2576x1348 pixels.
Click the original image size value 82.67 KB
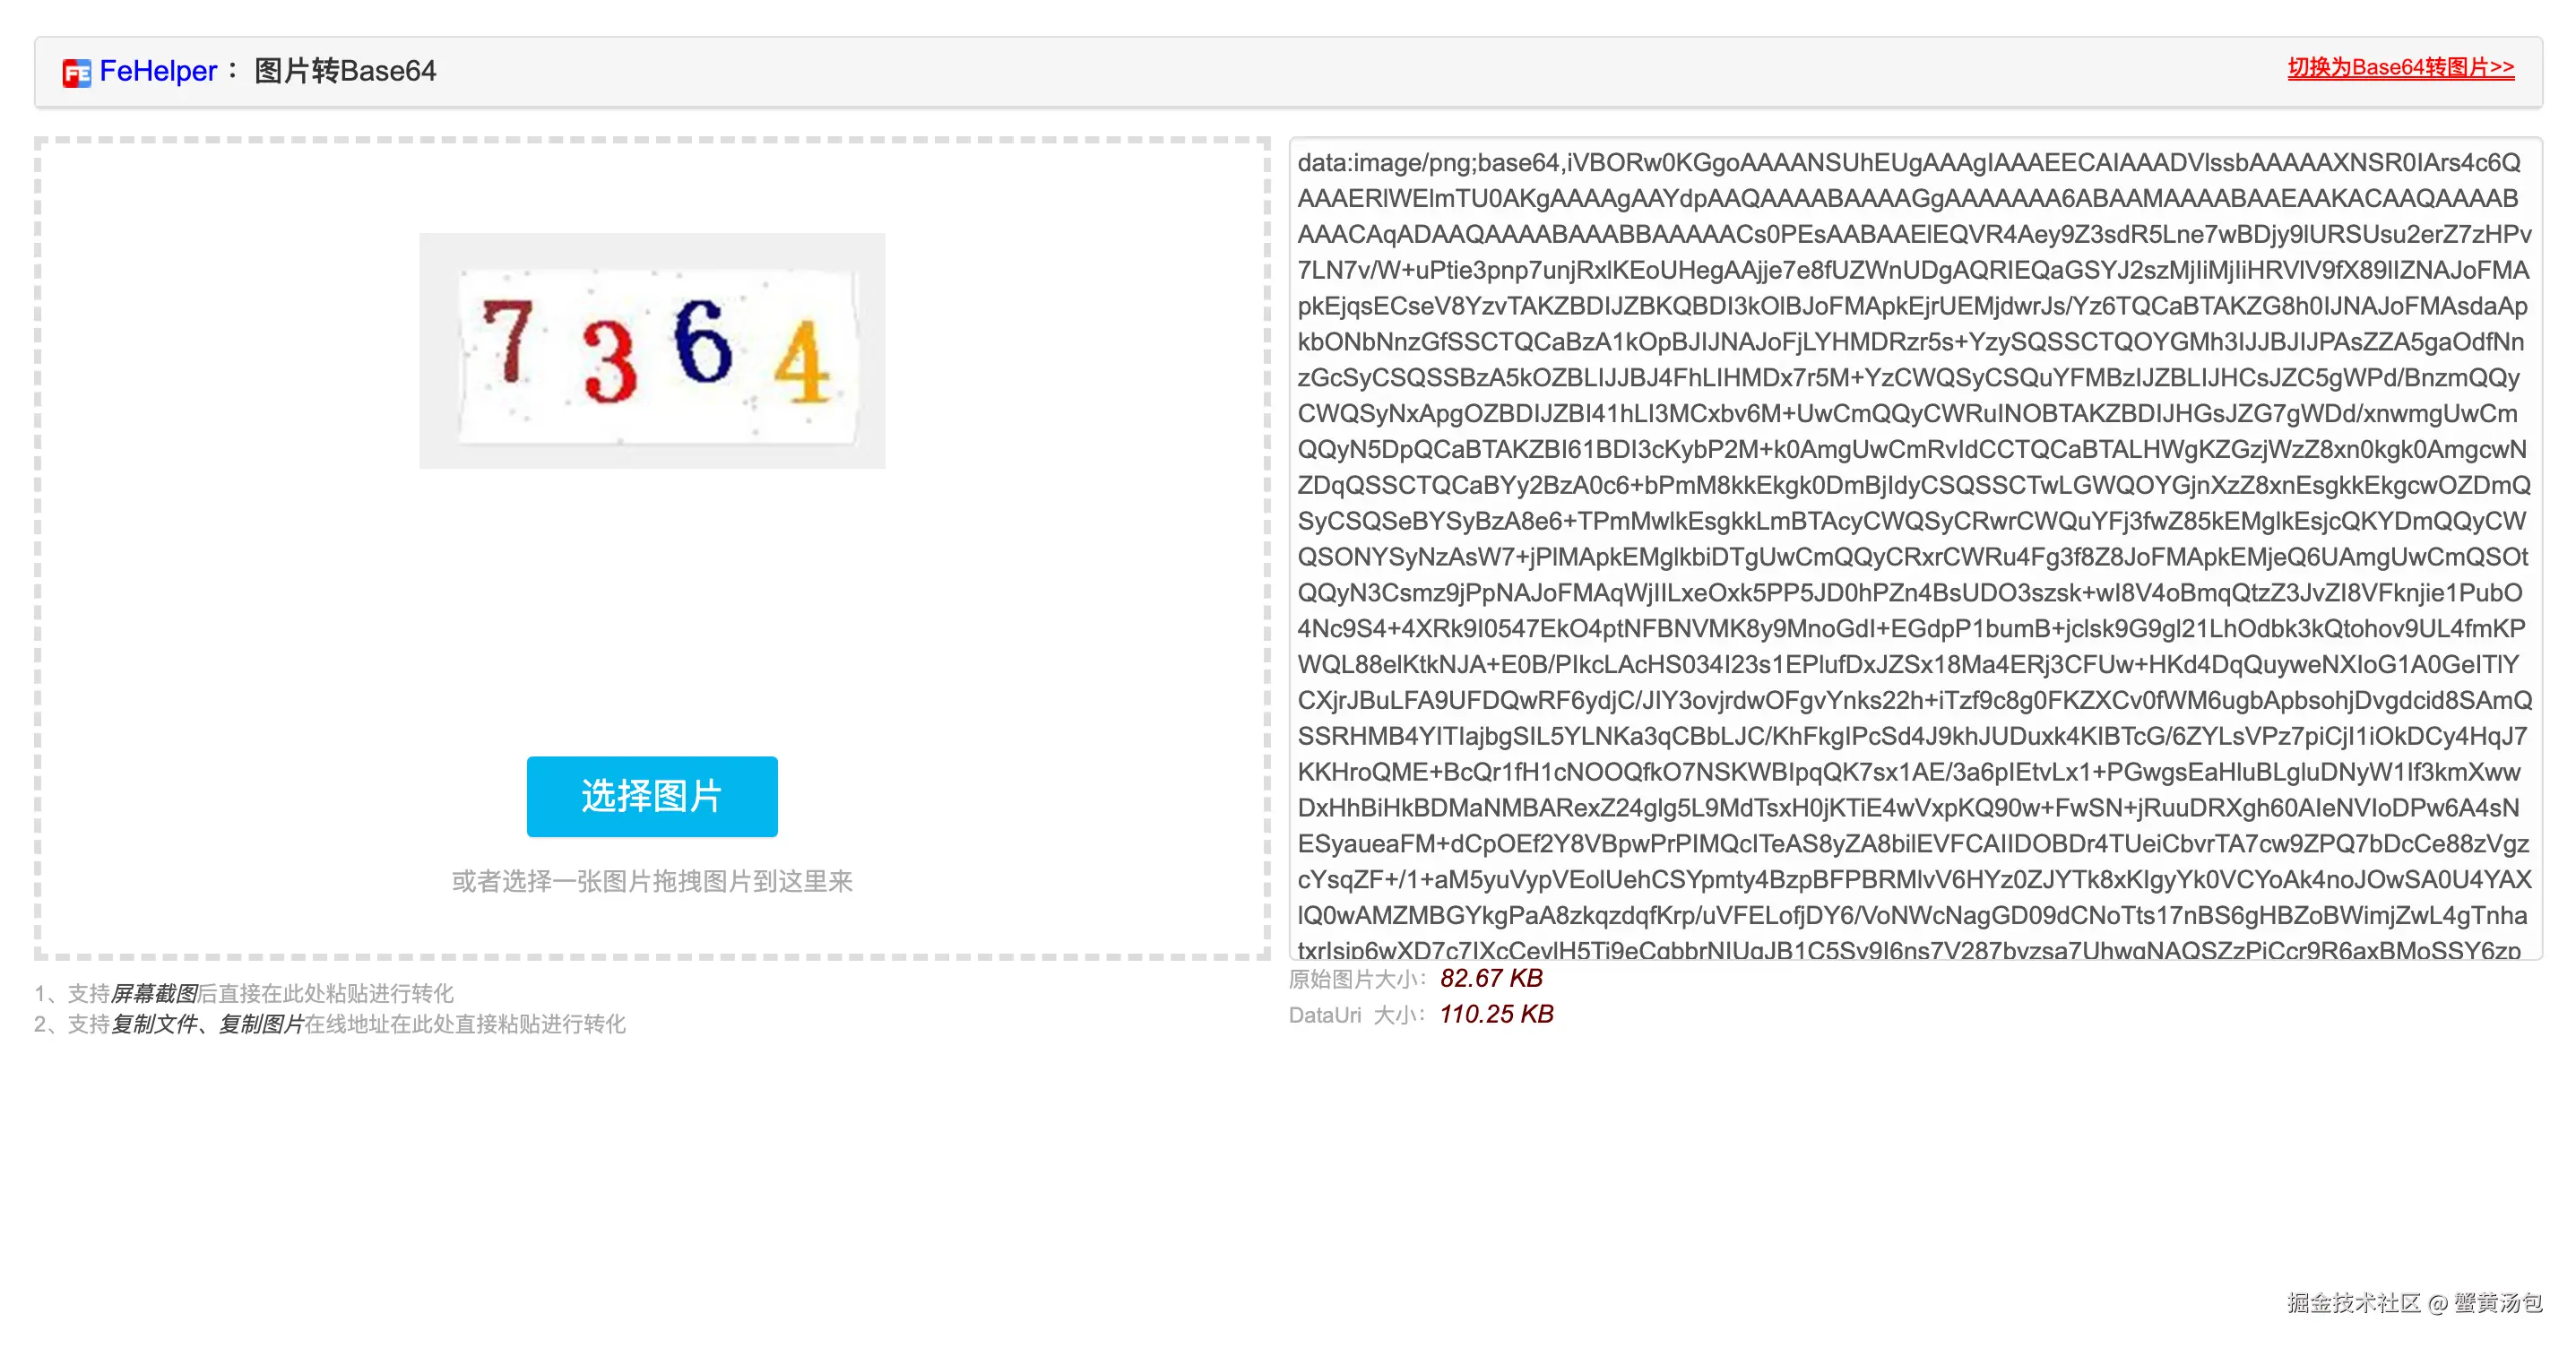[1491, 978]
